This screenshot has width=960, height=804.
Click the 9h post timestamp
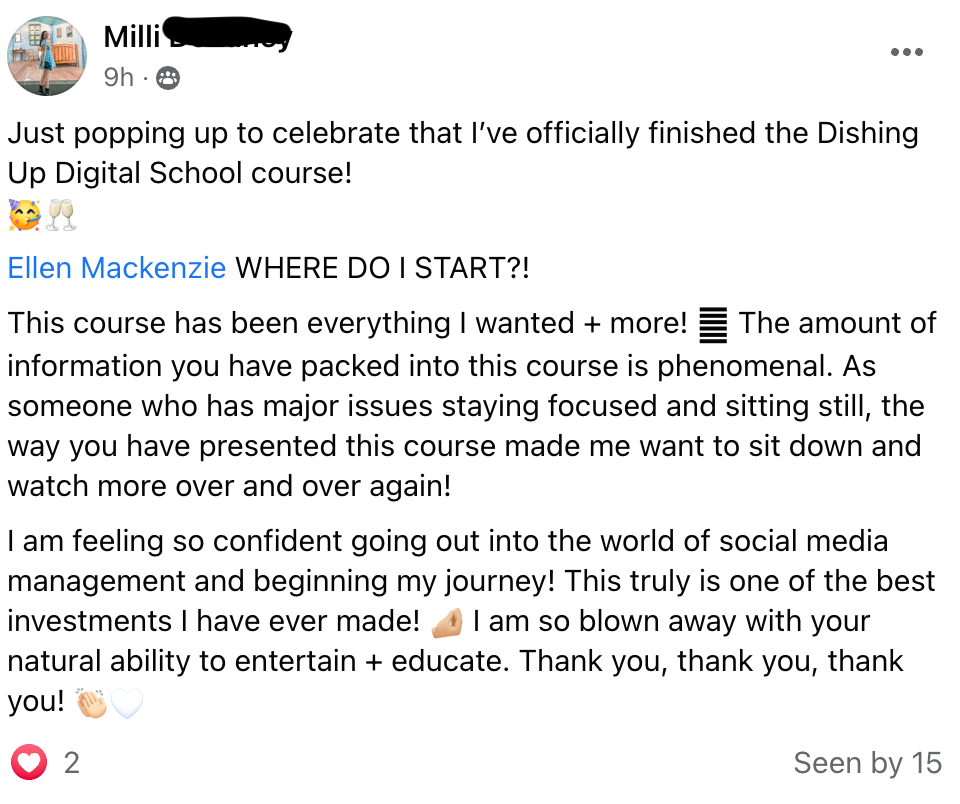(x=118, y=77)
